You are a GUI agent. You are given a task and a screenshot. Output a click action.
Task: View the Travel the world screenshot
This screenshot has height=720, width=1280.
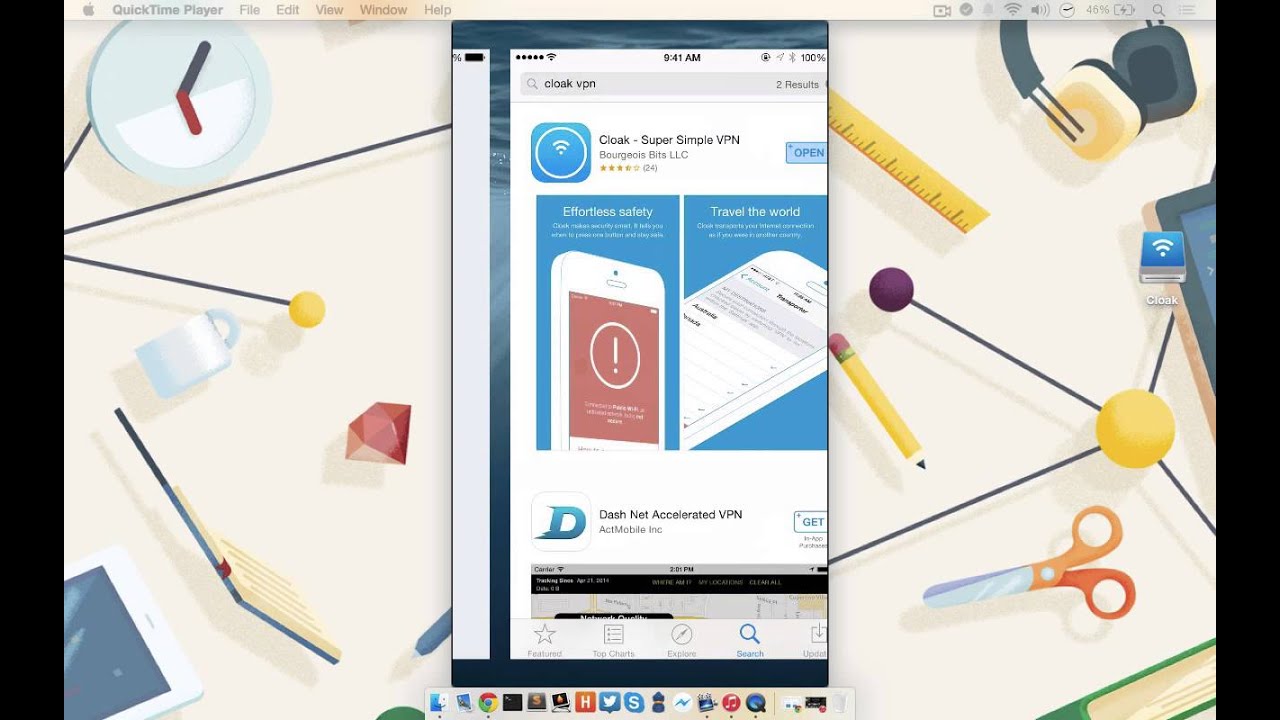point(756,323)
